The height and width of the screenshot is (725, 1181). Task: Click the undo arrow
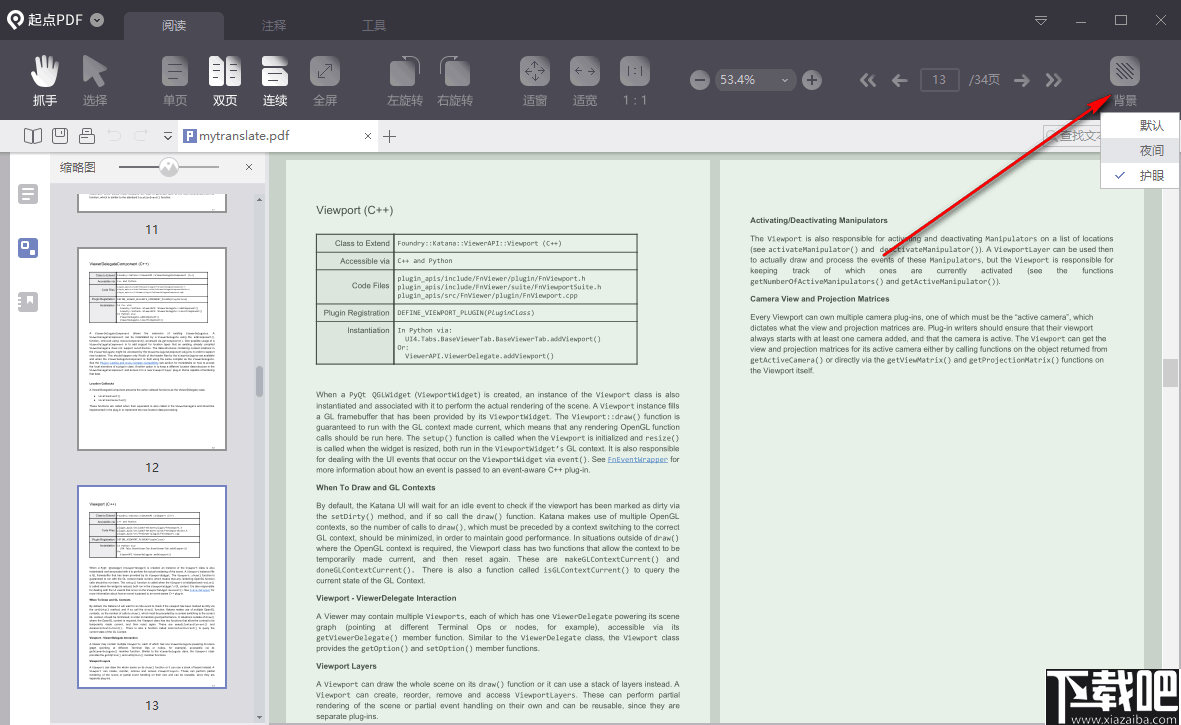pos(114,136)
